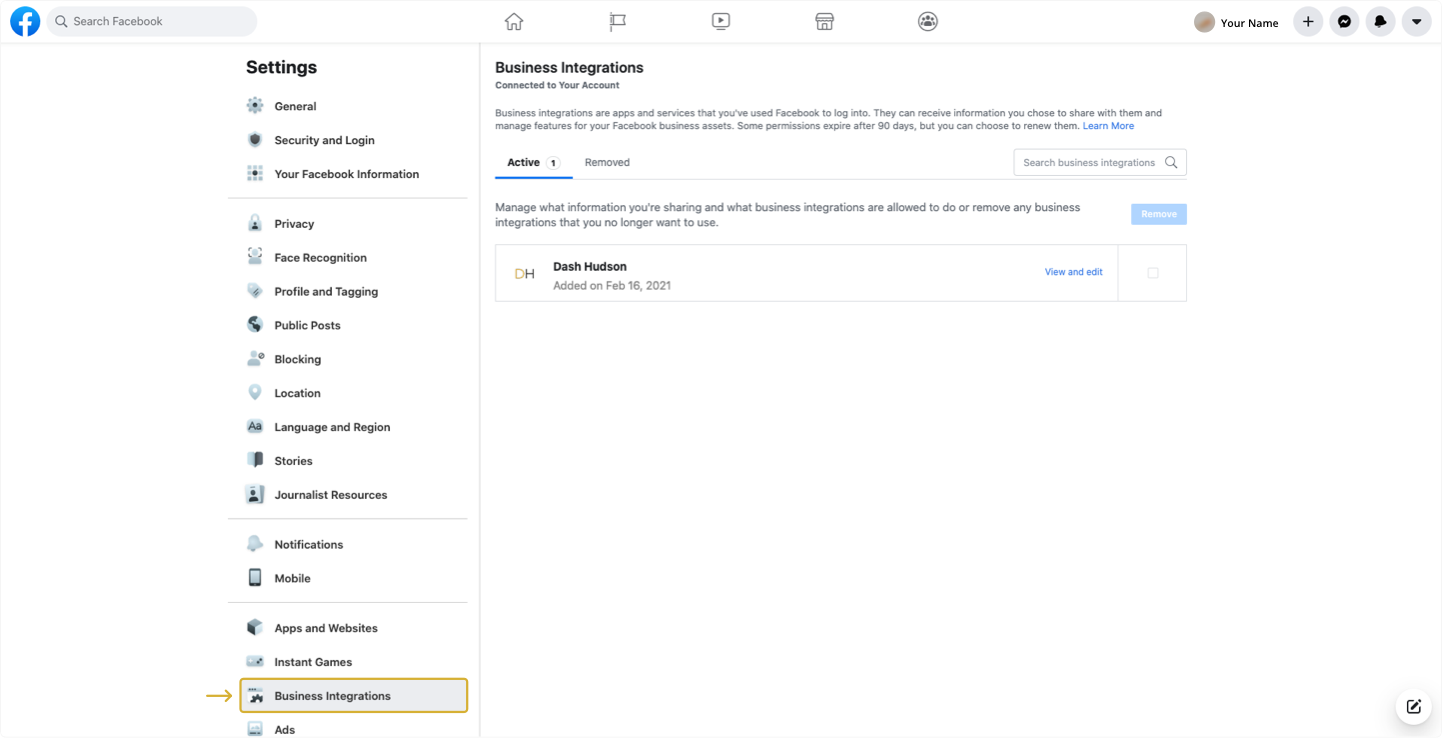This screenshot has height=738, width=1442.
Task: Open the Messenger icon
Action: point(1344,21)
